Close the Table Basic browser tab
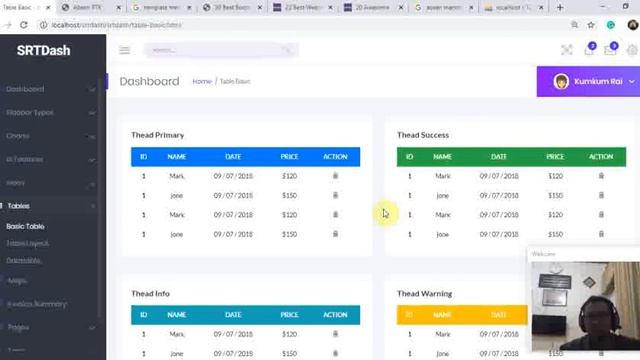640x360 pixels. (48, 7)
